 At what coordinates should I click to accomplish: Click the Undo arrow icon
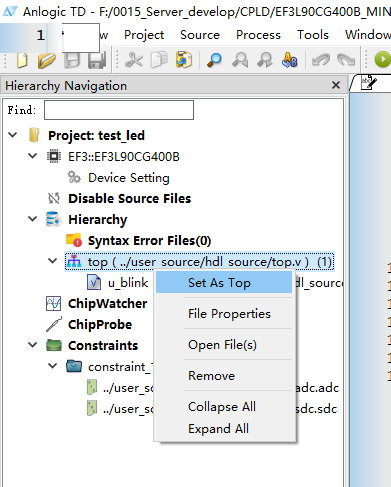320,60
